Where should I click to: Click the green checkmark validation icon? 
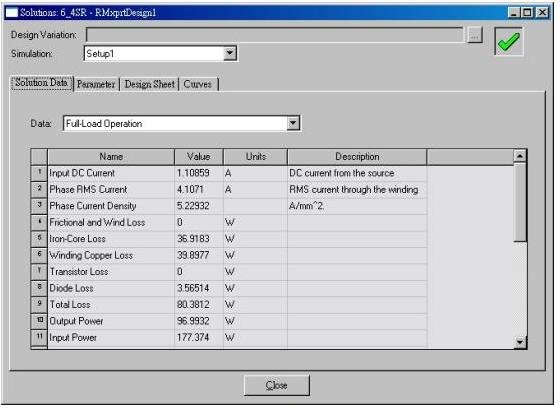coord(509,41)
